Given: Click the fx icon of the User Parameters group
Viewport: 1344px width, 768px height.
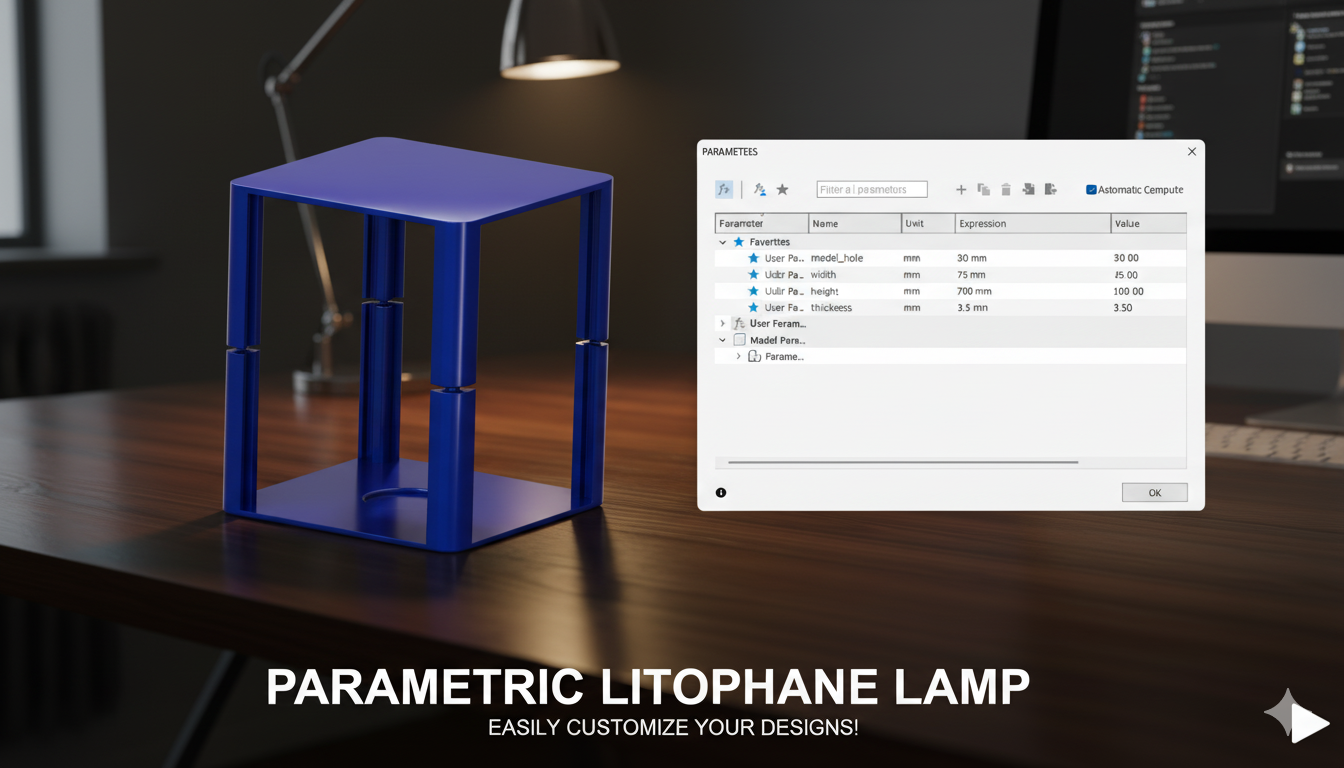Looking at the screenshot, I should 739,324.
